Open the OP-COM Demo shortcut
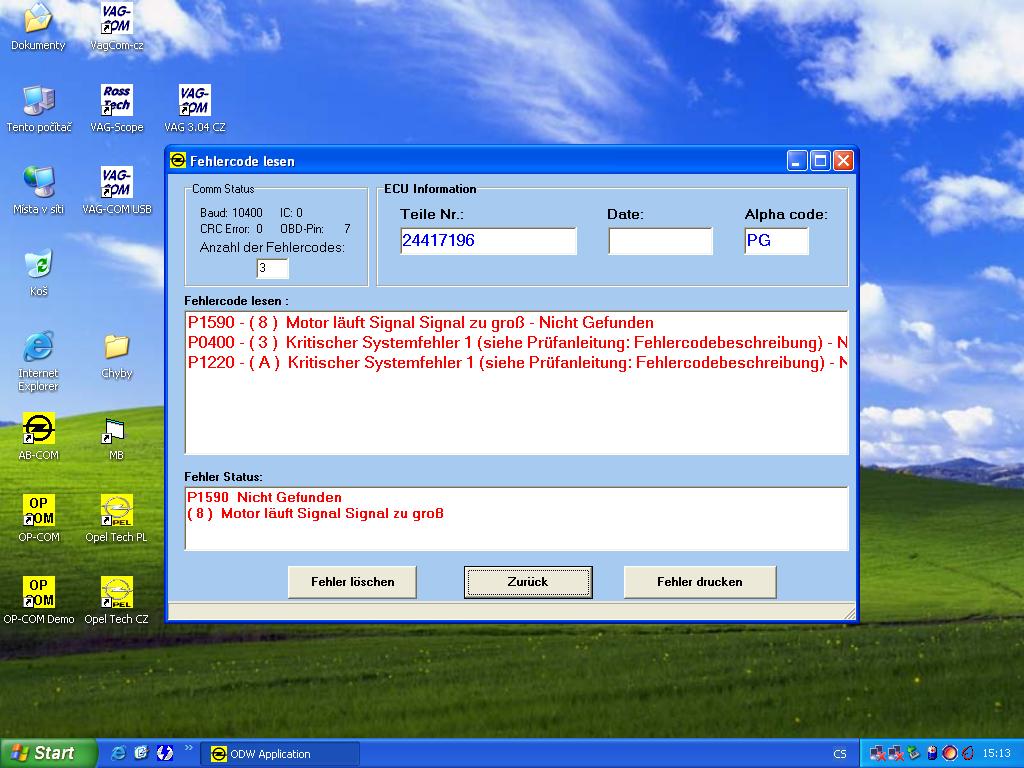Image resolution: width=1024 pixels, height=768 pixels. click(38, 593)
